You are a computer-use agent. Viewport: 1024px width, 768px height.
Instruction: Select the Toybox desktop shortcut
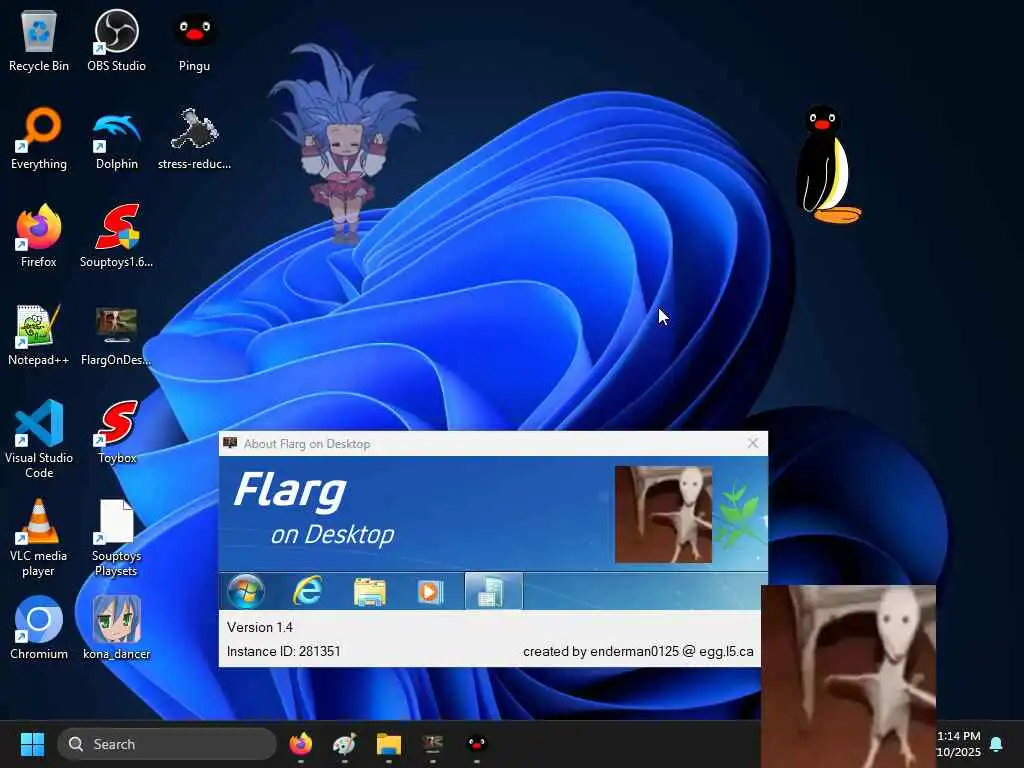[x=117, y=432]
